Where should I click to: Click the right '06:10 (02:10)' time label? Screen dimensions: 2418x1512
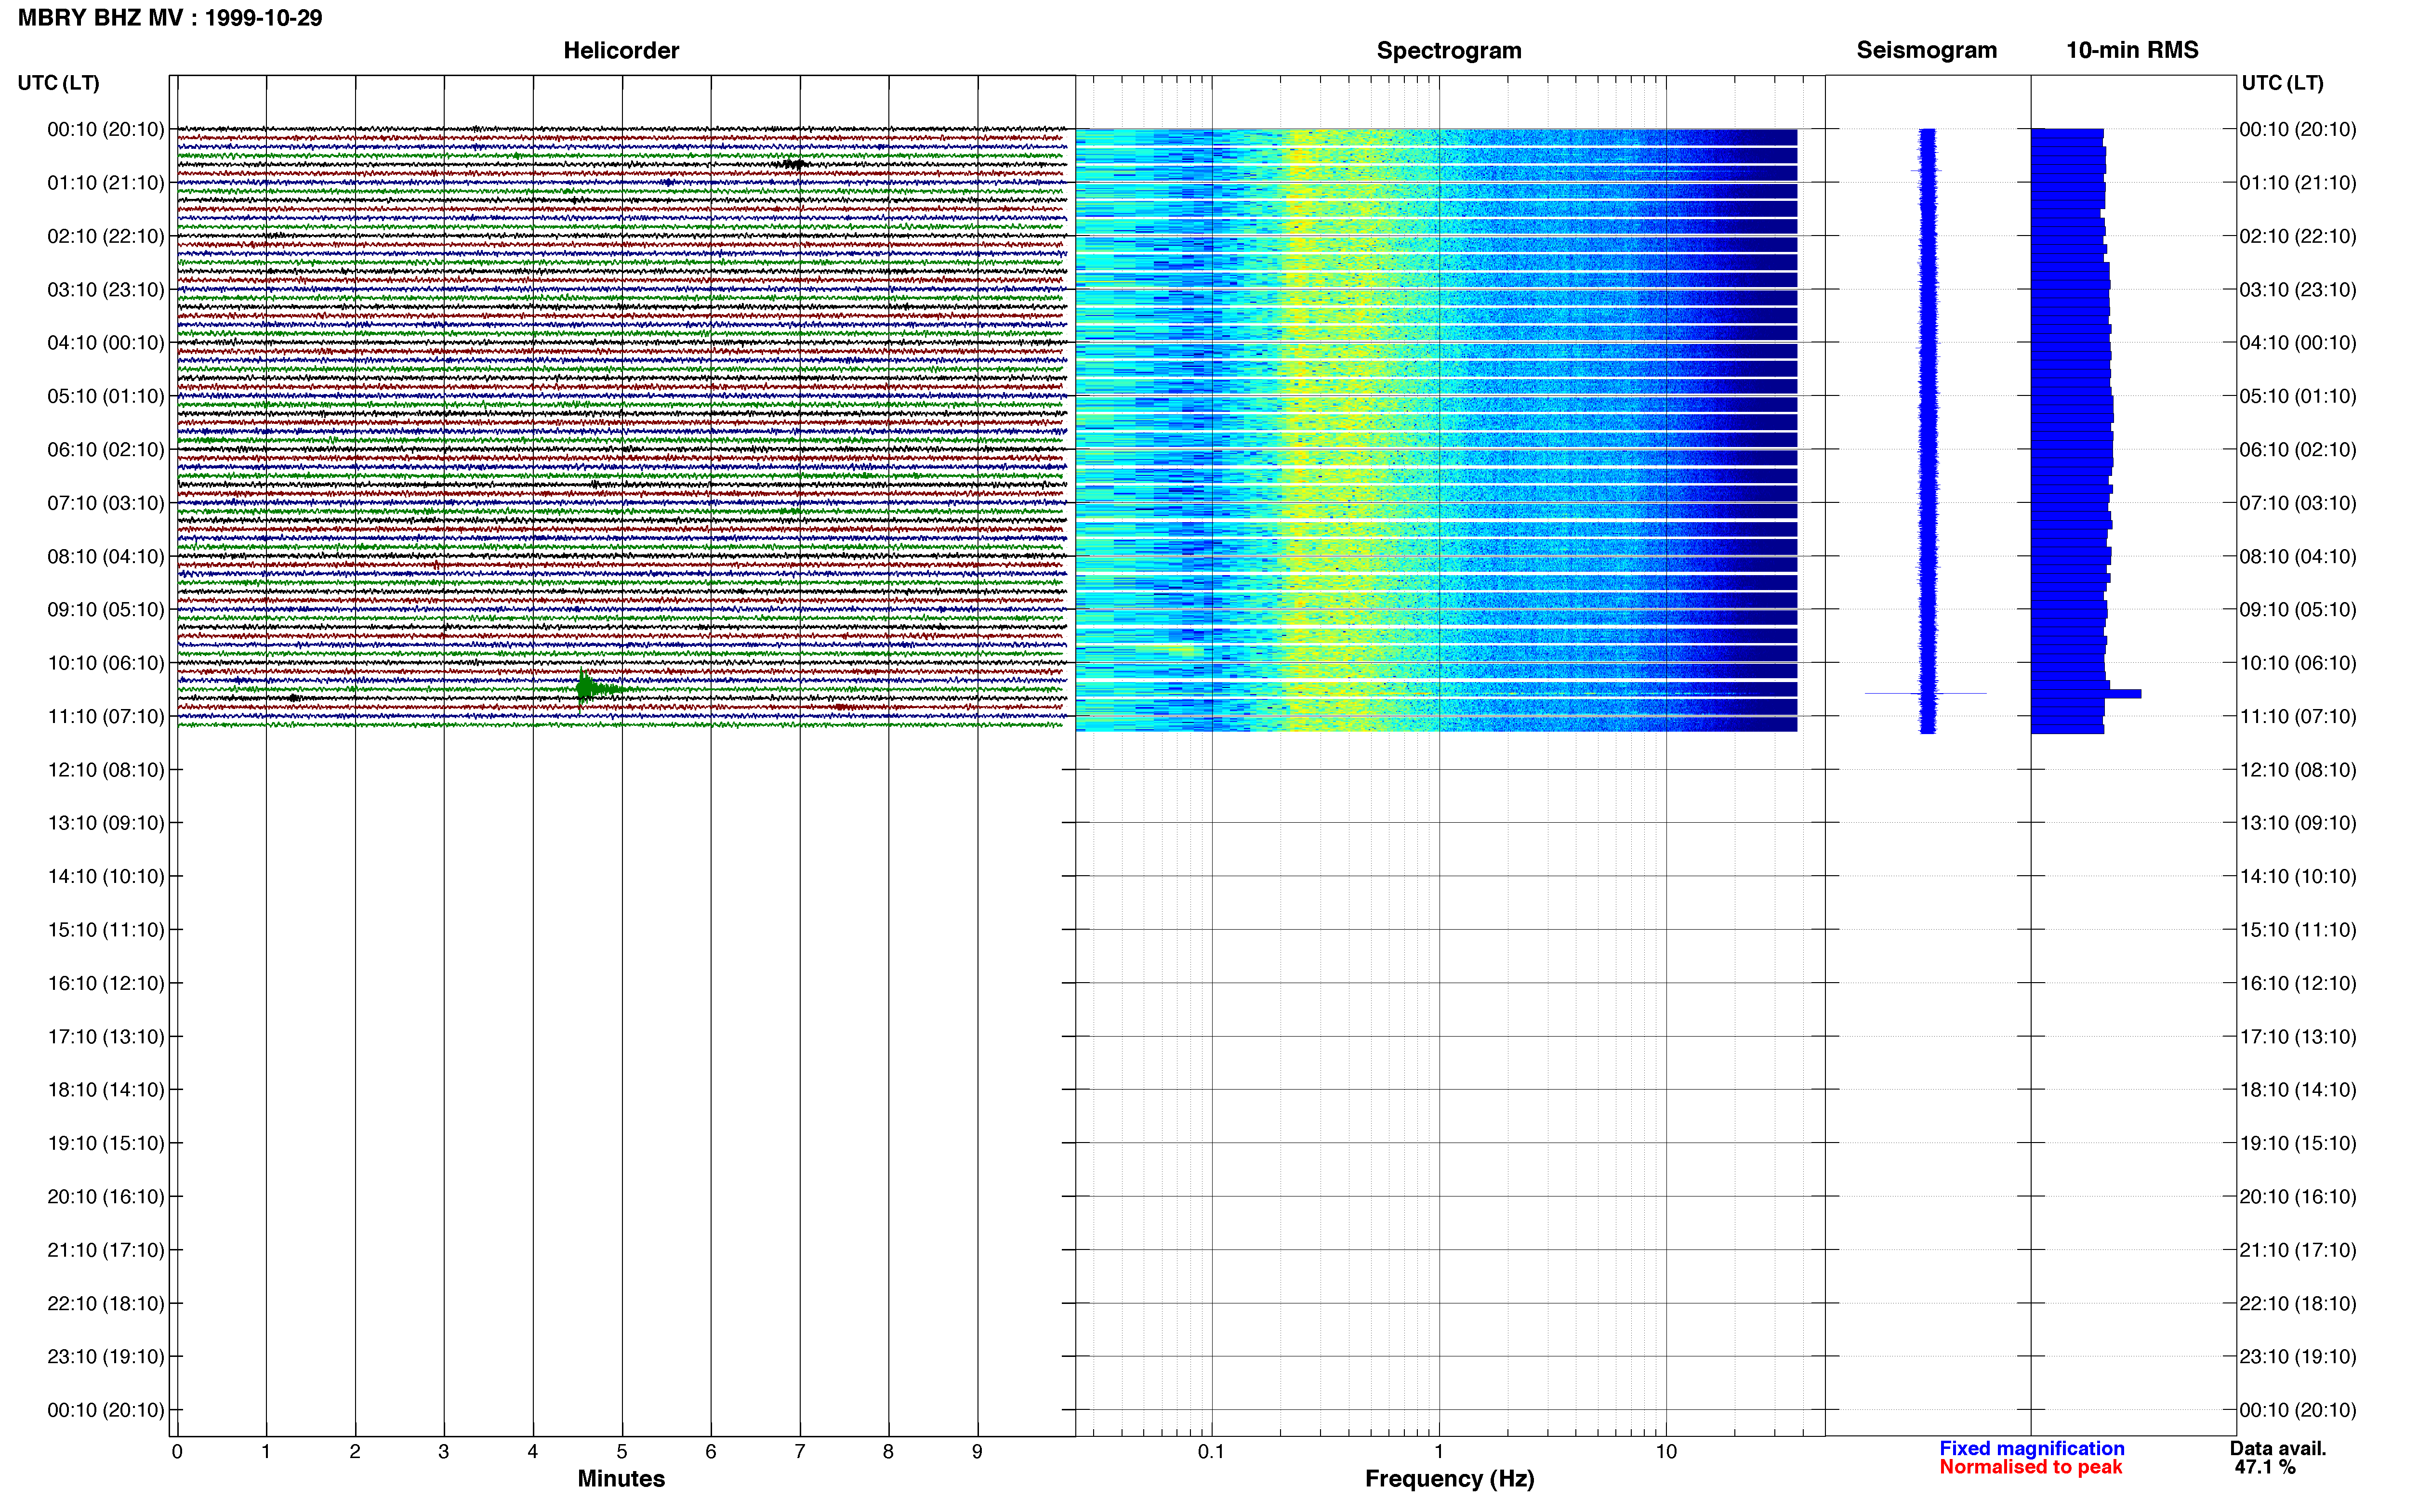coord(2298,449)
